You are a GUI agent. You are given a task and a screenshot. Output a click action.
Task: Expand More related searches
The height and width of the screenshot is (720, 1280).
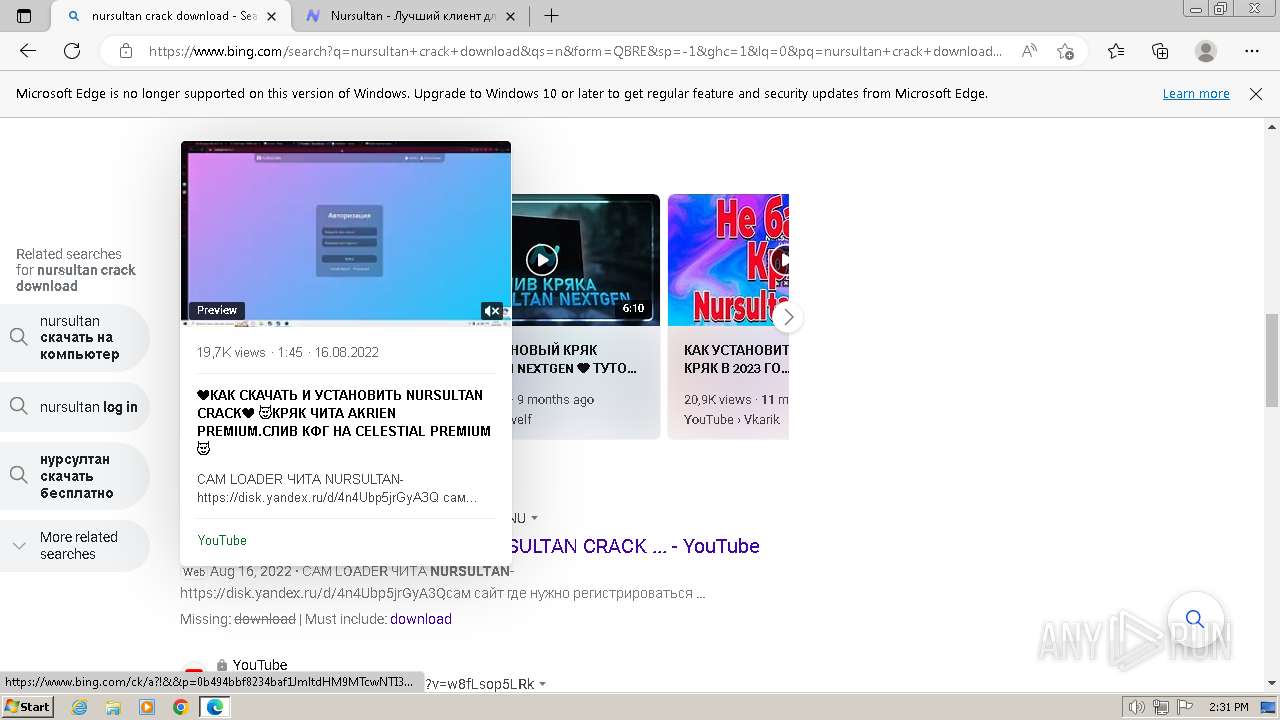[74, 546]
